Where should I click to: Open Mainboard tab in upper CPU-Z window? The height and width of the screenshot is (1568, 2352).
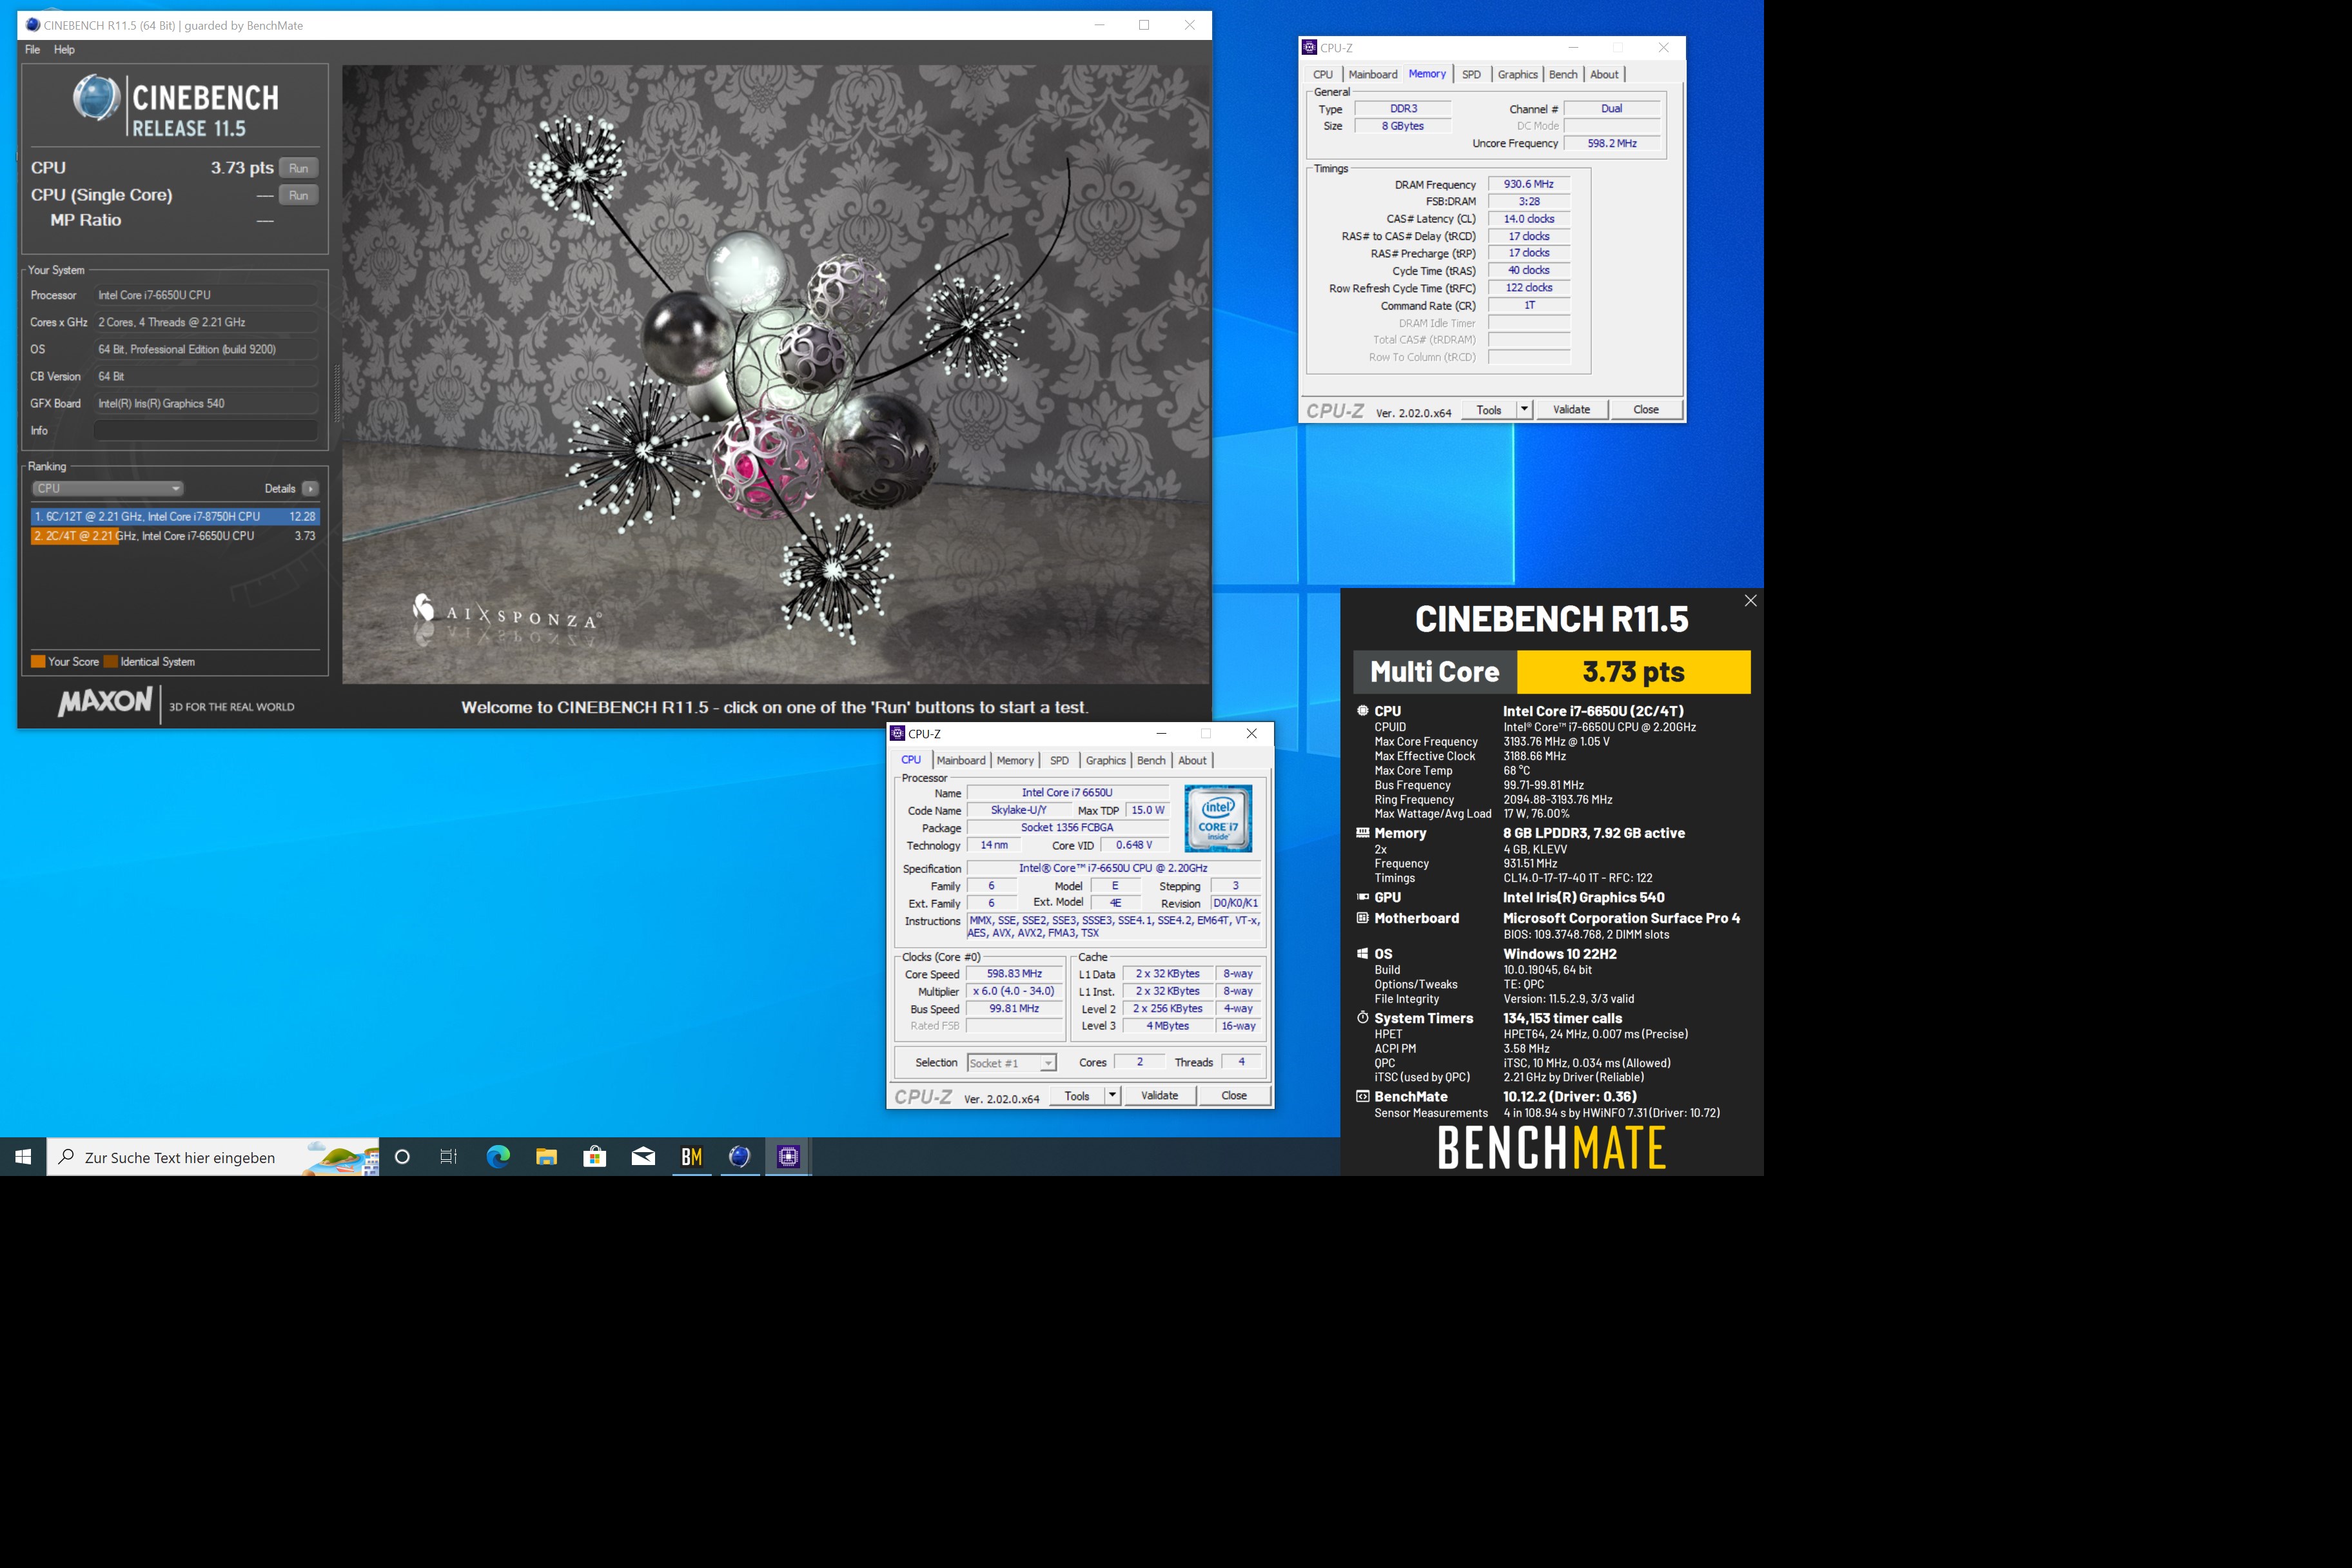point(1373,74)
